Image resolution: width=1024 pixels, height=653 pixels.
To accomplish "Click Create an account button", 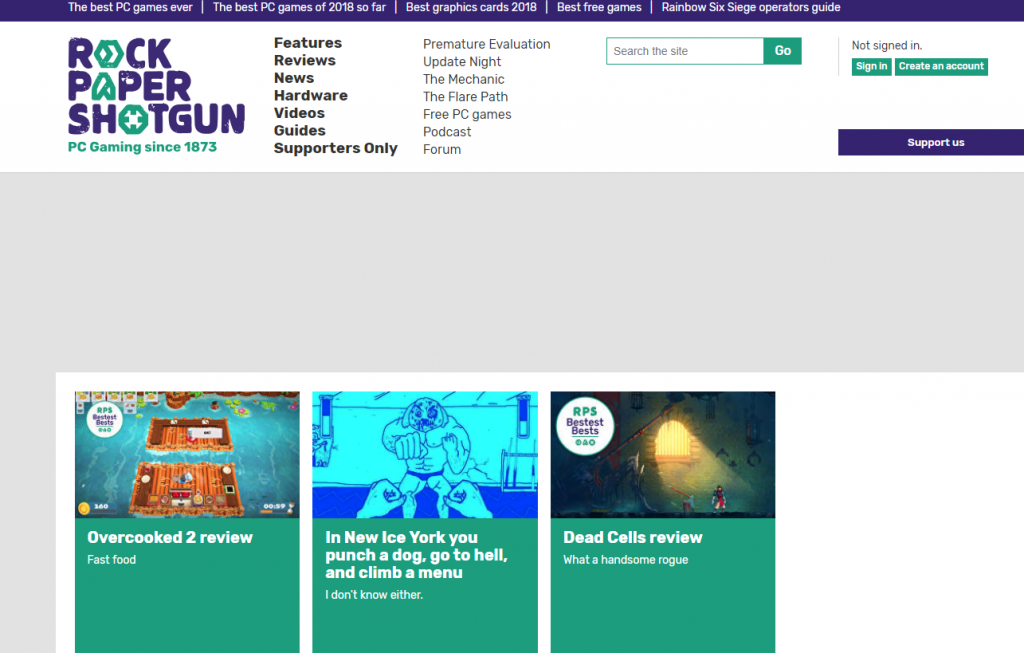I will point(941,67).
